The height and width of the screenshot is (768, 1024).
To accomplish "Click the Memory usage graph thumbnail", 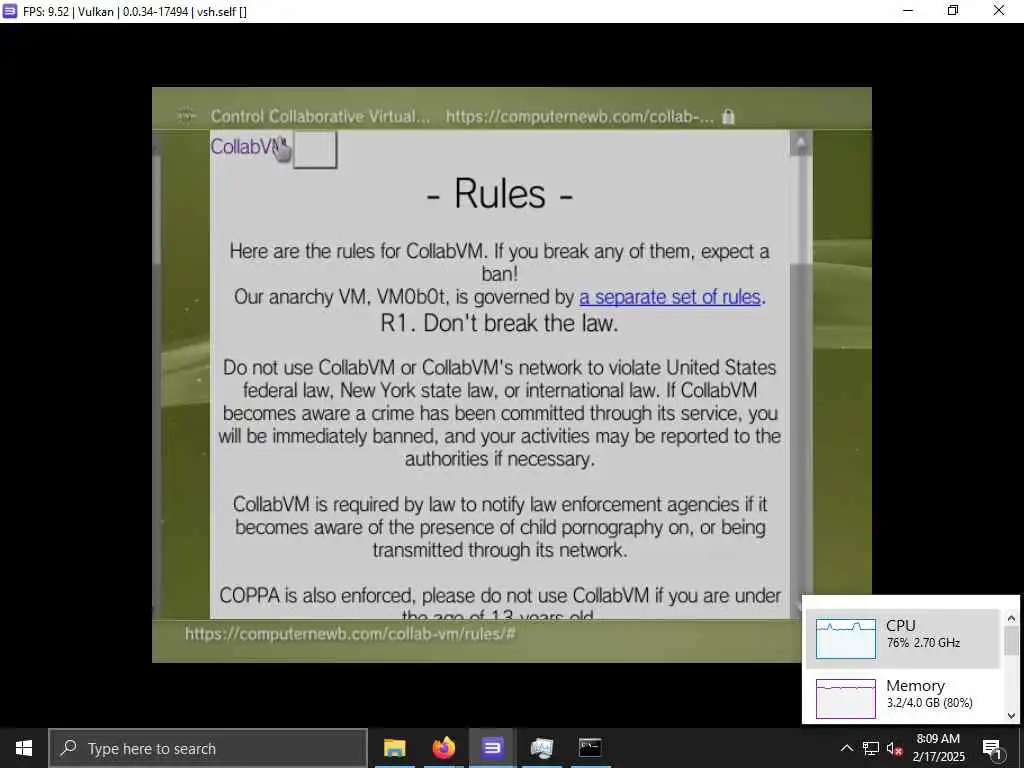I will click(x=846, y=699).
